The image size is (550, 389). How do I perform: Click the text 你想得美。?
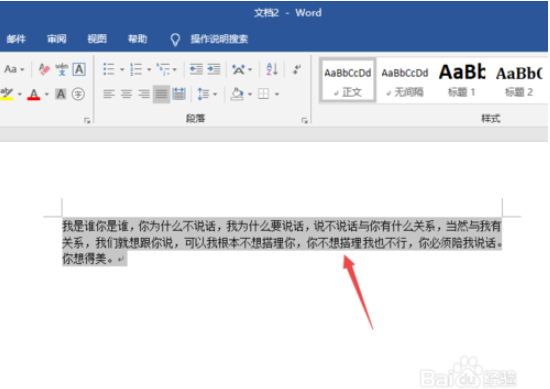[x=88, y=259]
